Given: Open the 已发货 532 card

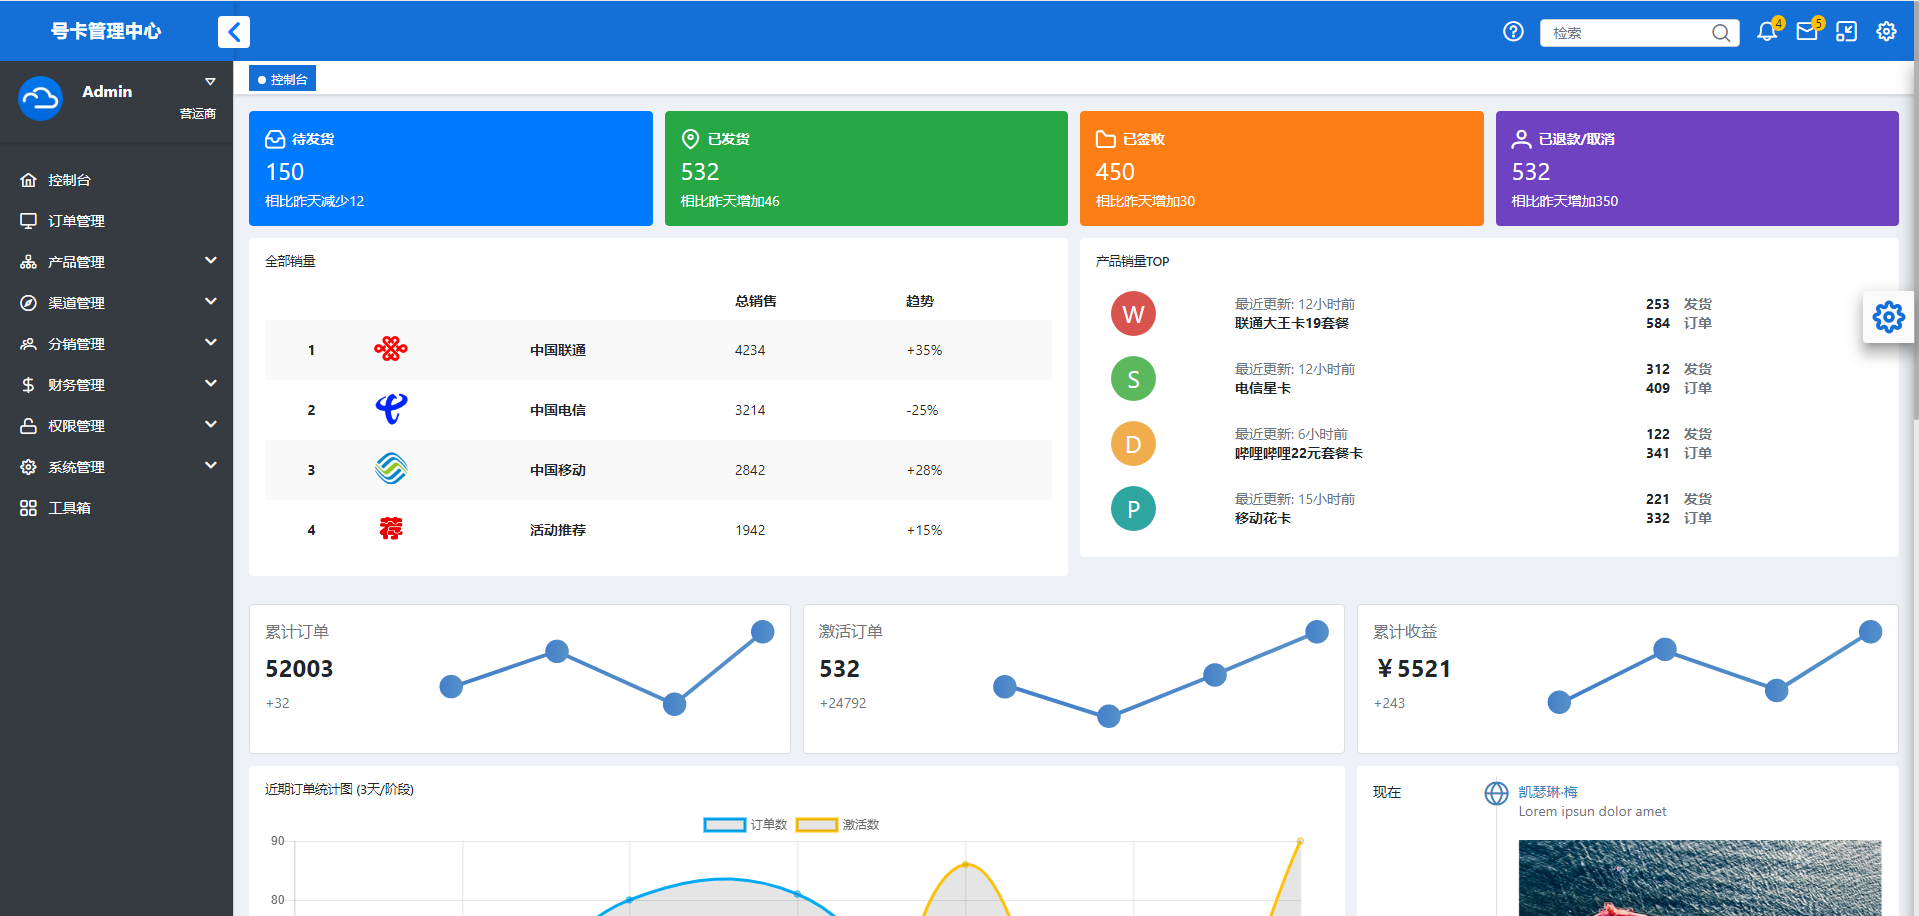Looking at the screenshot, I should pyautogui.click(x=866, y=168).
